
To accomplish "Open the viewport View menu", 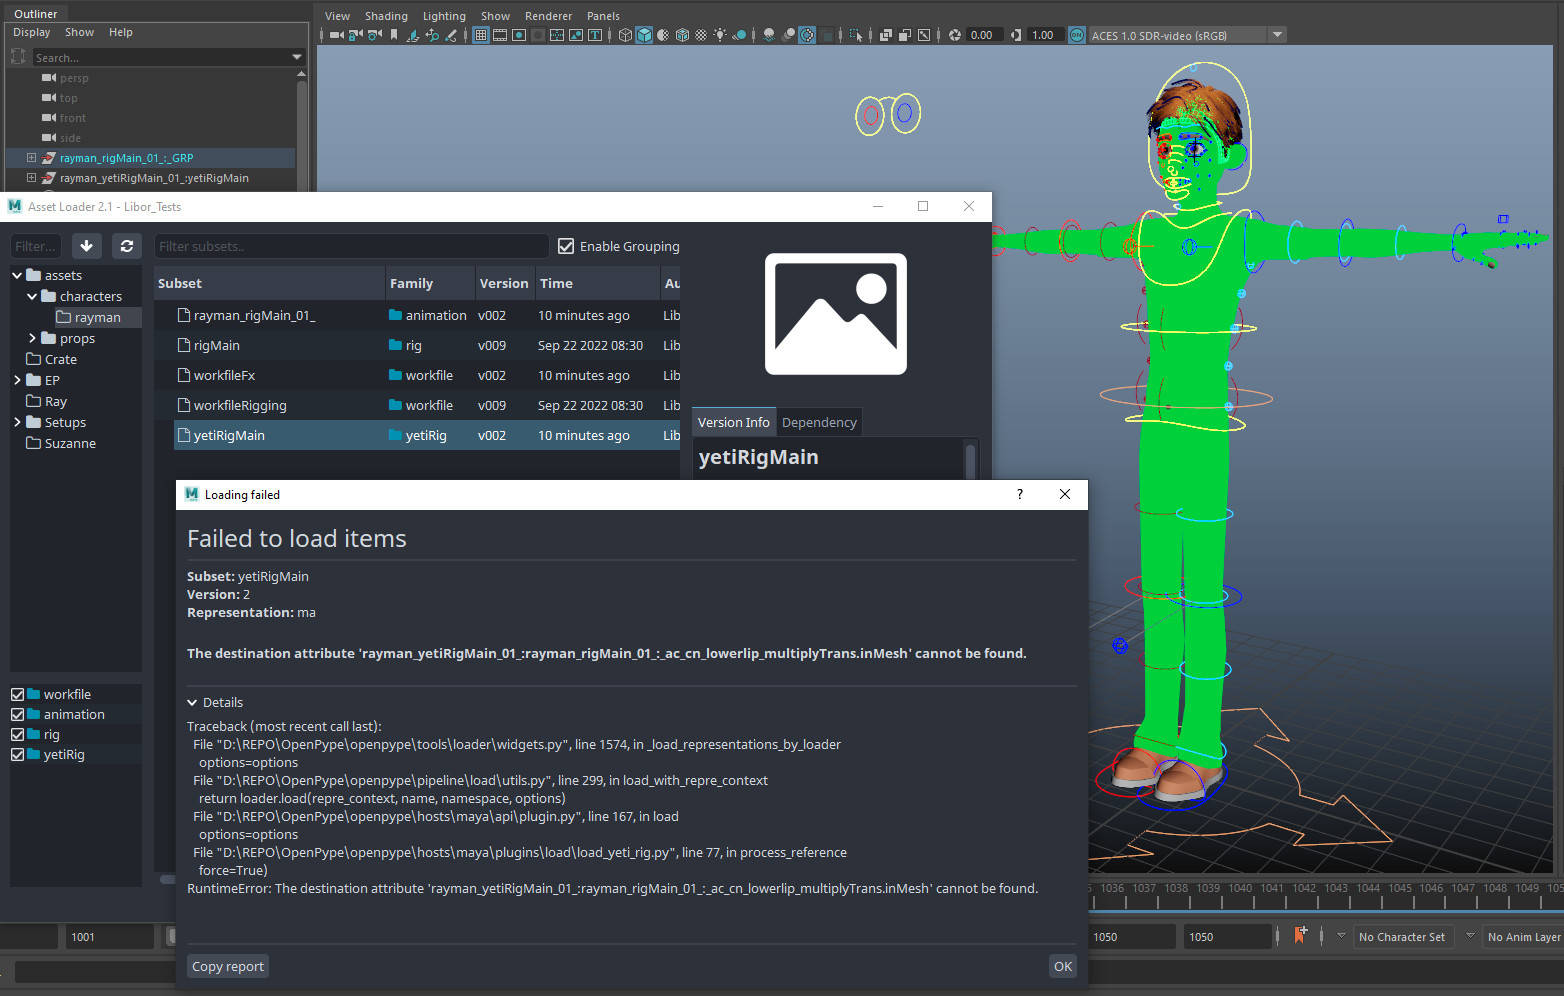I will pyautogui.click(x=338, y=16).
